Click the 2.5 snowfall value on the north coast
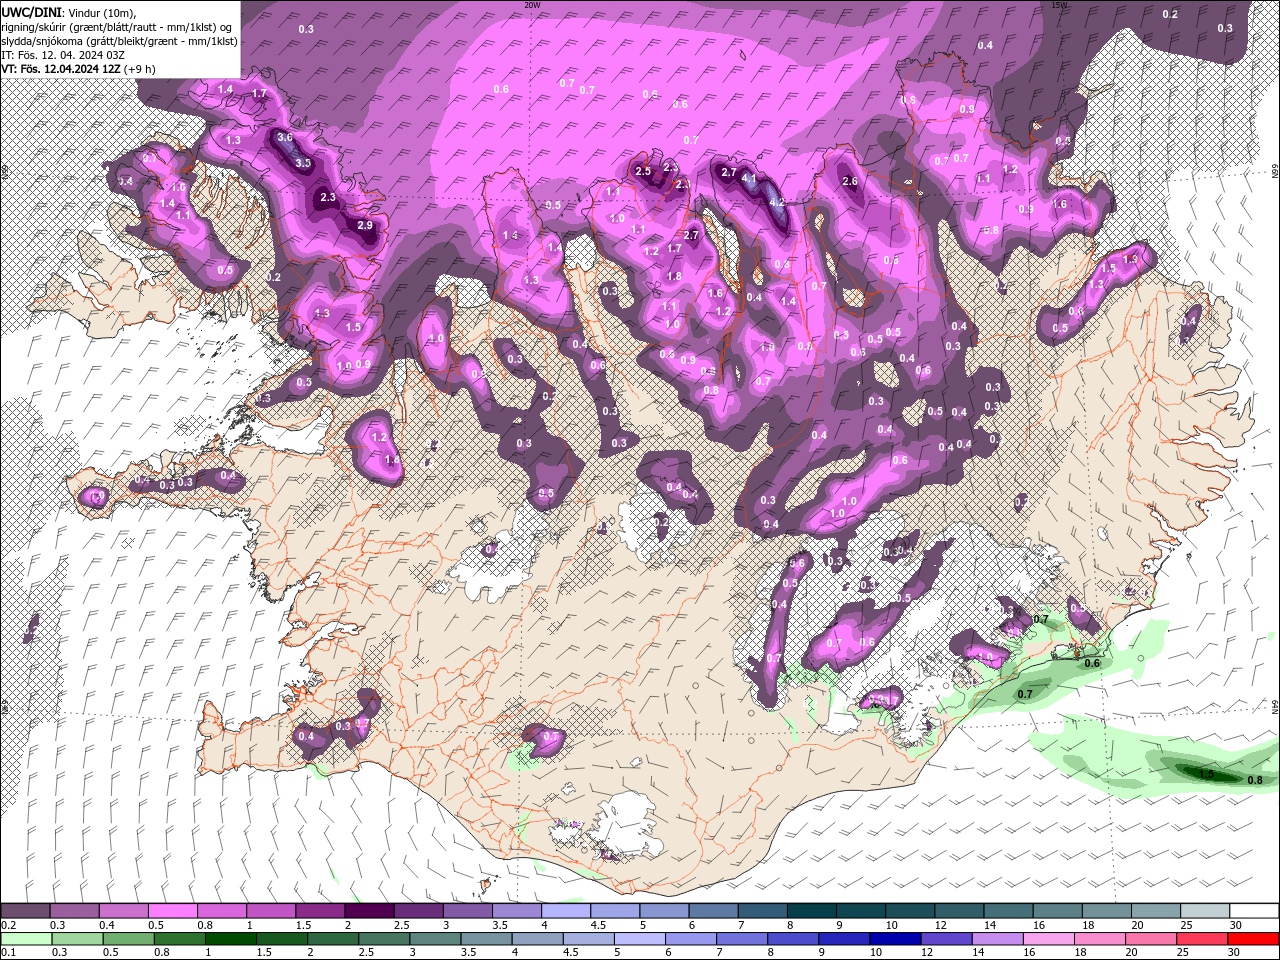Image resolution: width=1280 pixels, height=960 pixels. click(x=643, y=172)
